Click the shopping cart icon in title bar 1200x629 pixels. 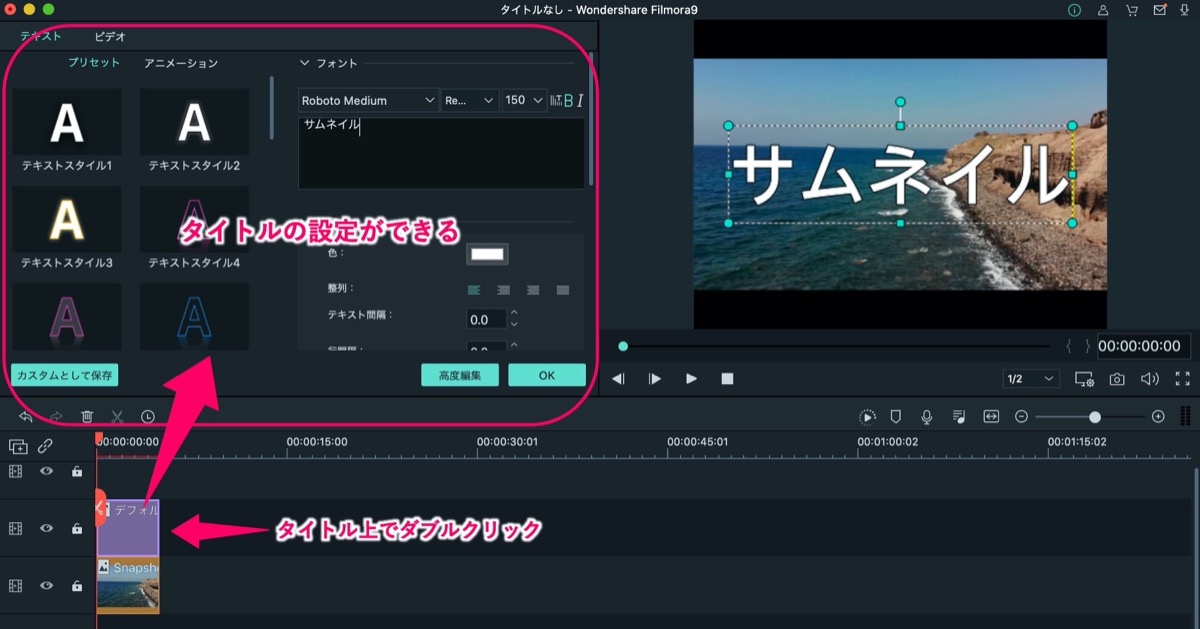click(1131, 10)
